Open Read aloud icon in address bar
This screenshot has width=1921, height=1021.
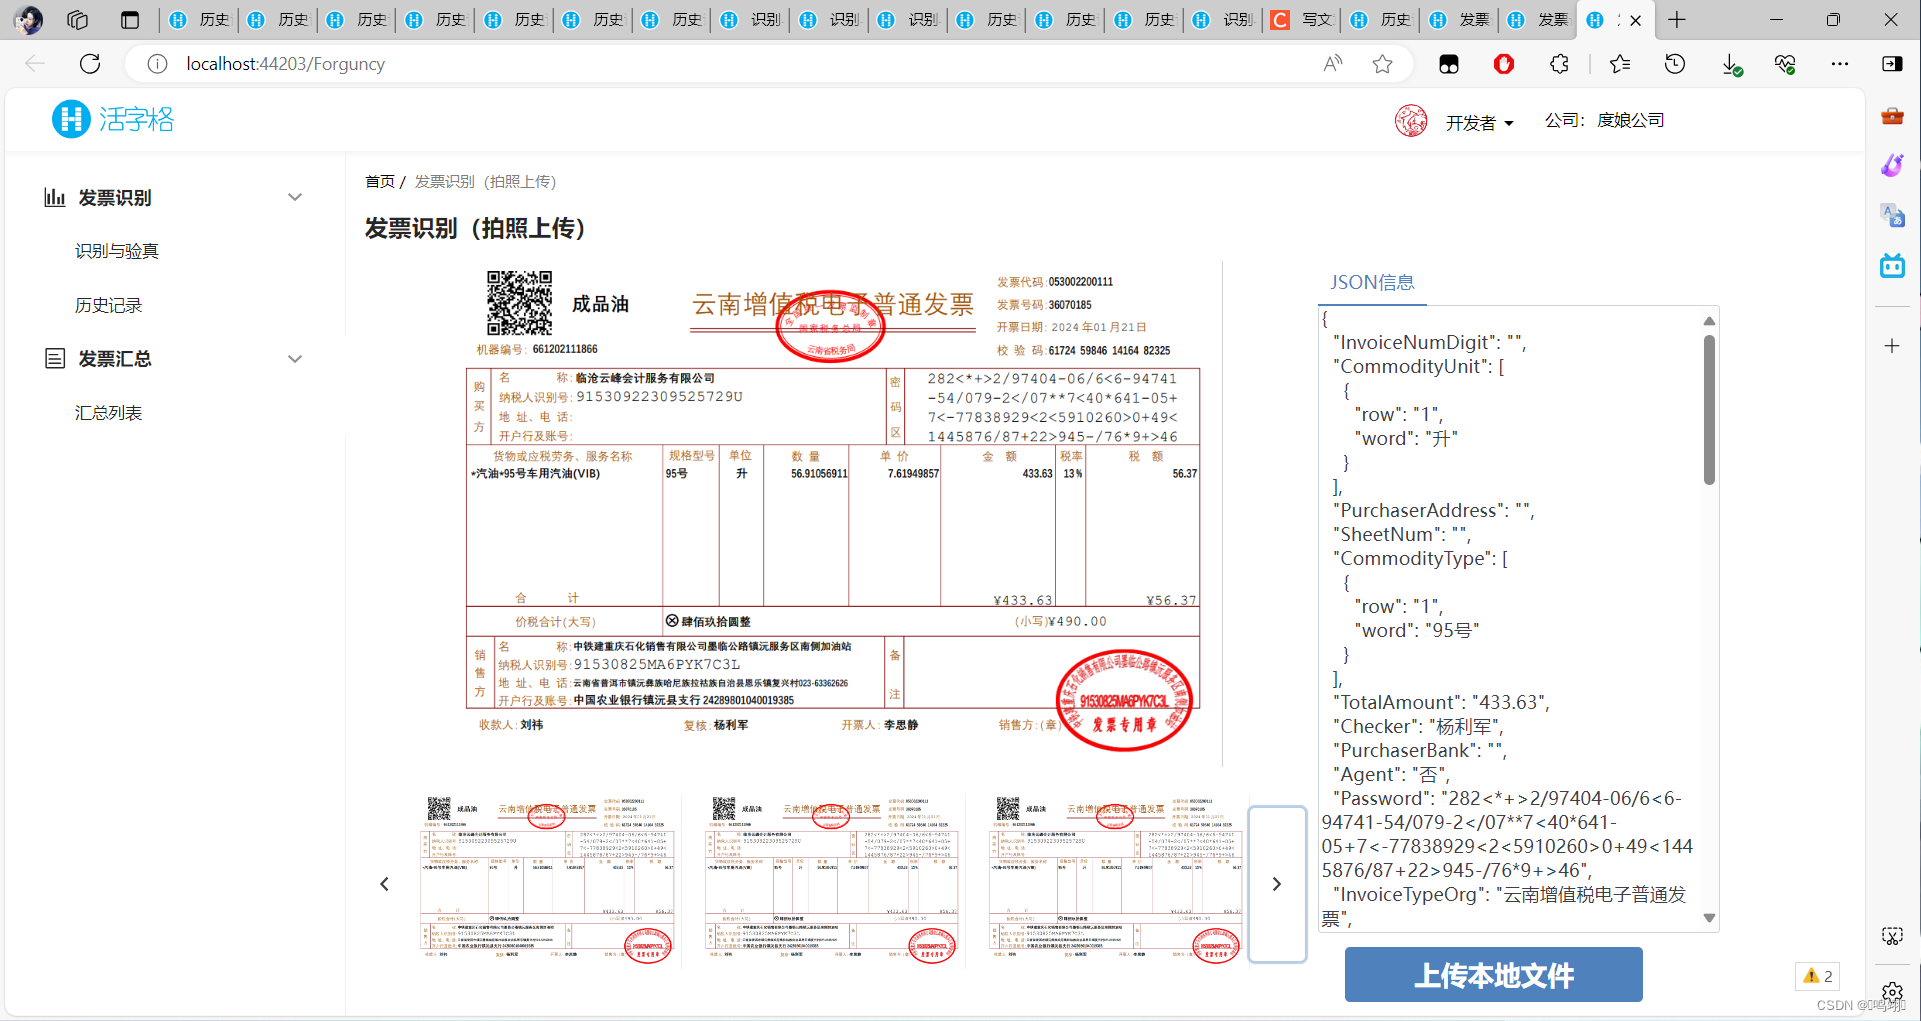1332,64
